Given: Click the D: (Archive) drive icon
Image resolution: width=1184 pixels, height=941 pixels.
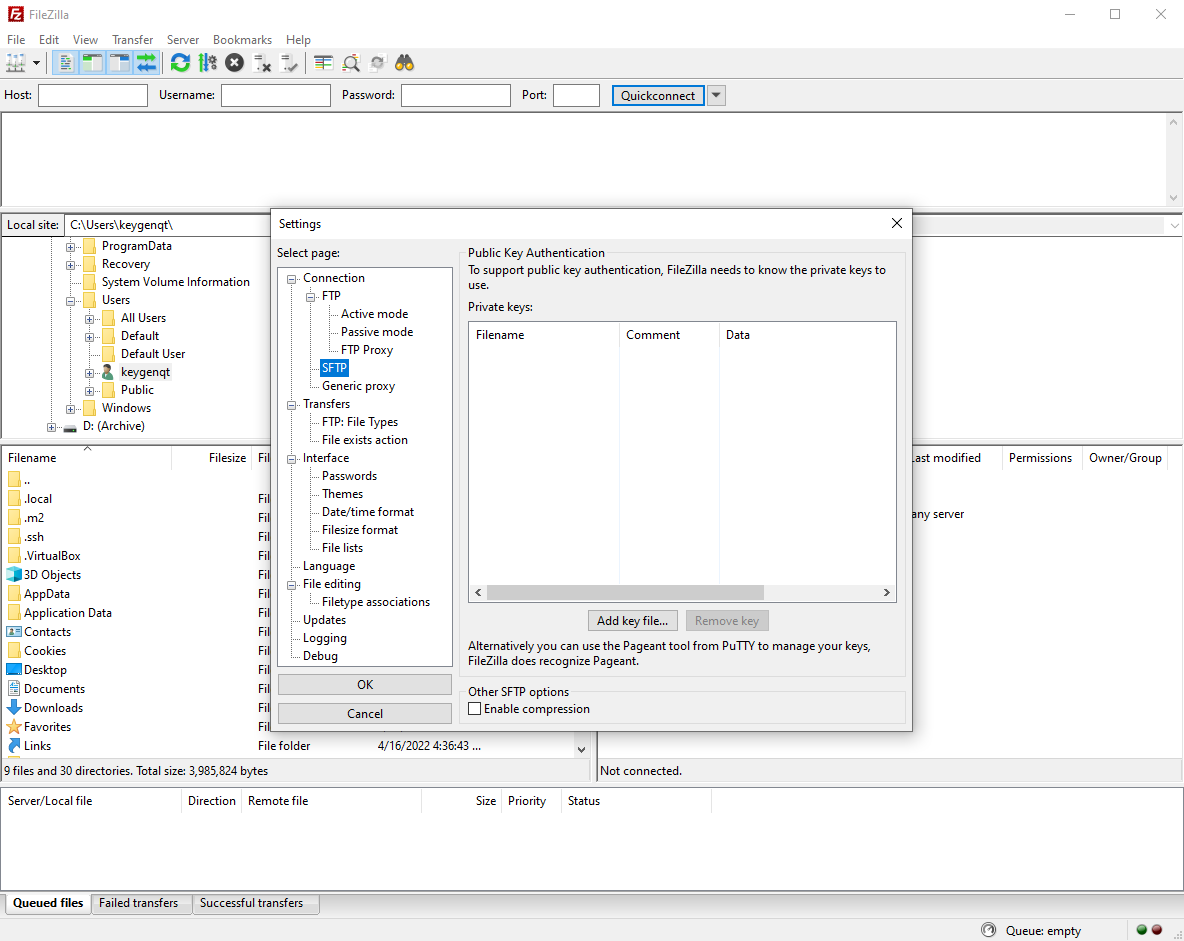Looking at the screenshot, I should (70, 427).
